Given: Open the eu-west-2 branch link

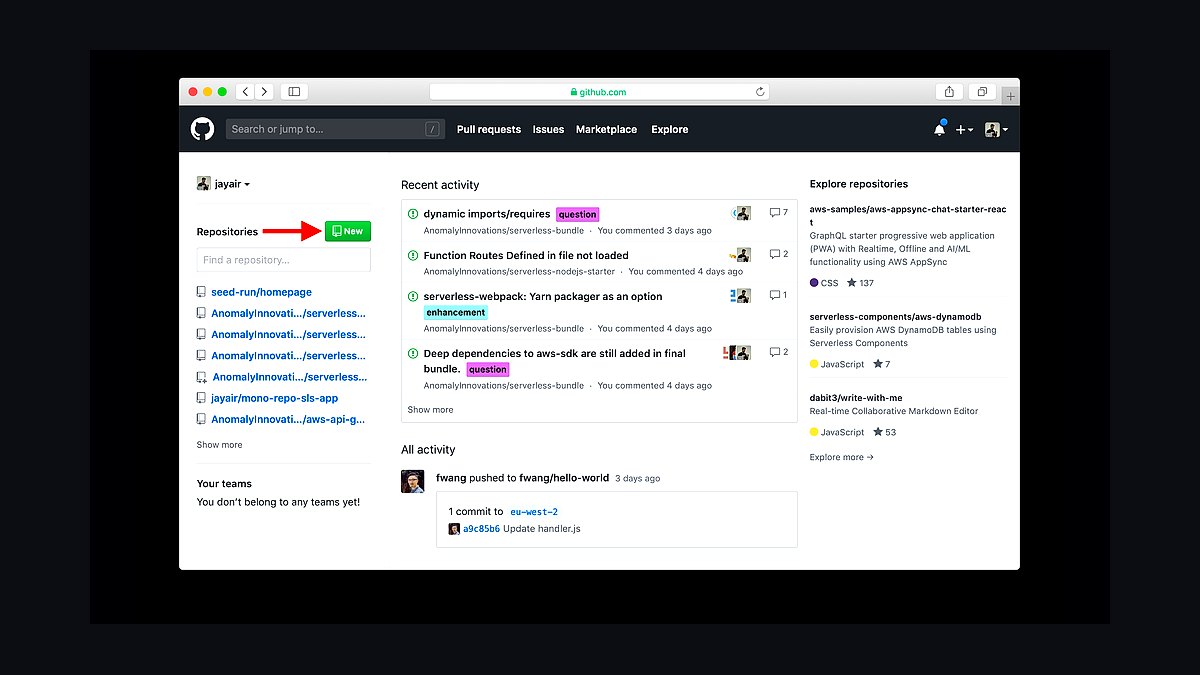Looking at the screenshot, I should 534,512.
